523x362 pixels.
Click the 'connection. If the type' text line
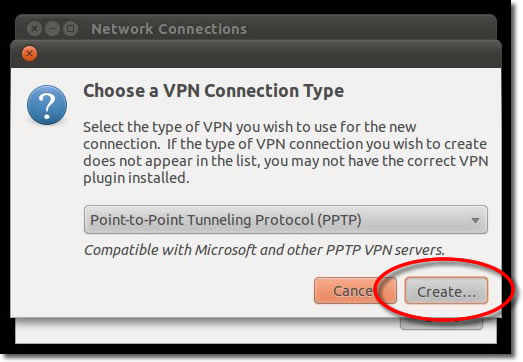point(285,144)
